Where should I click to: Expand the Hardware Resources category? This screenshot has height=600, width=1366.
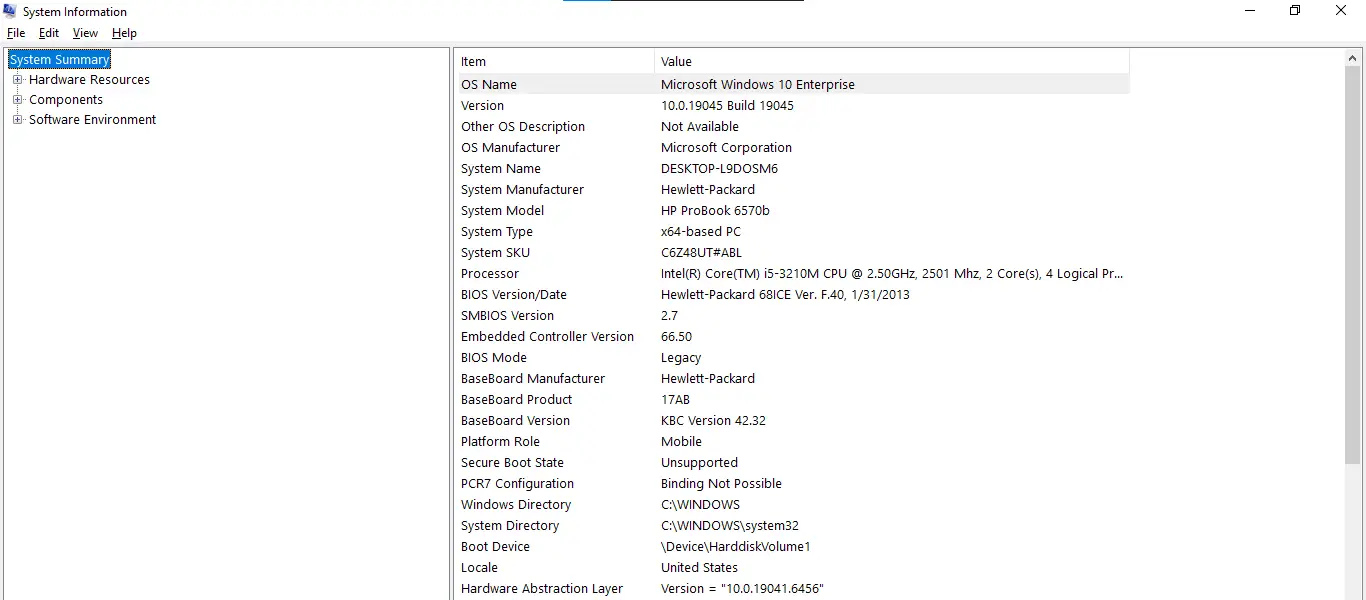pos(17,79)
